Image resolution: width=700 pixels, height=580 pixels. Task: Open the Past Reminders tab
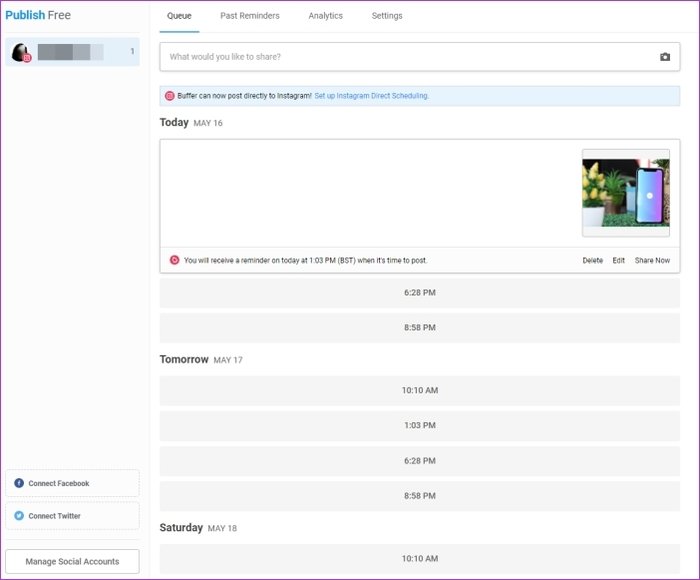tap(250, 16)
